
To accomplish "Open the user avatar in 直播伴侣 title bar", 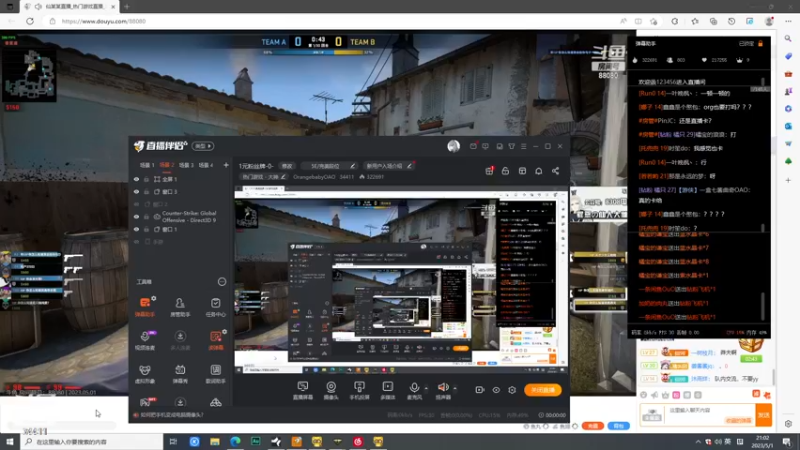I will click(454, 146).
